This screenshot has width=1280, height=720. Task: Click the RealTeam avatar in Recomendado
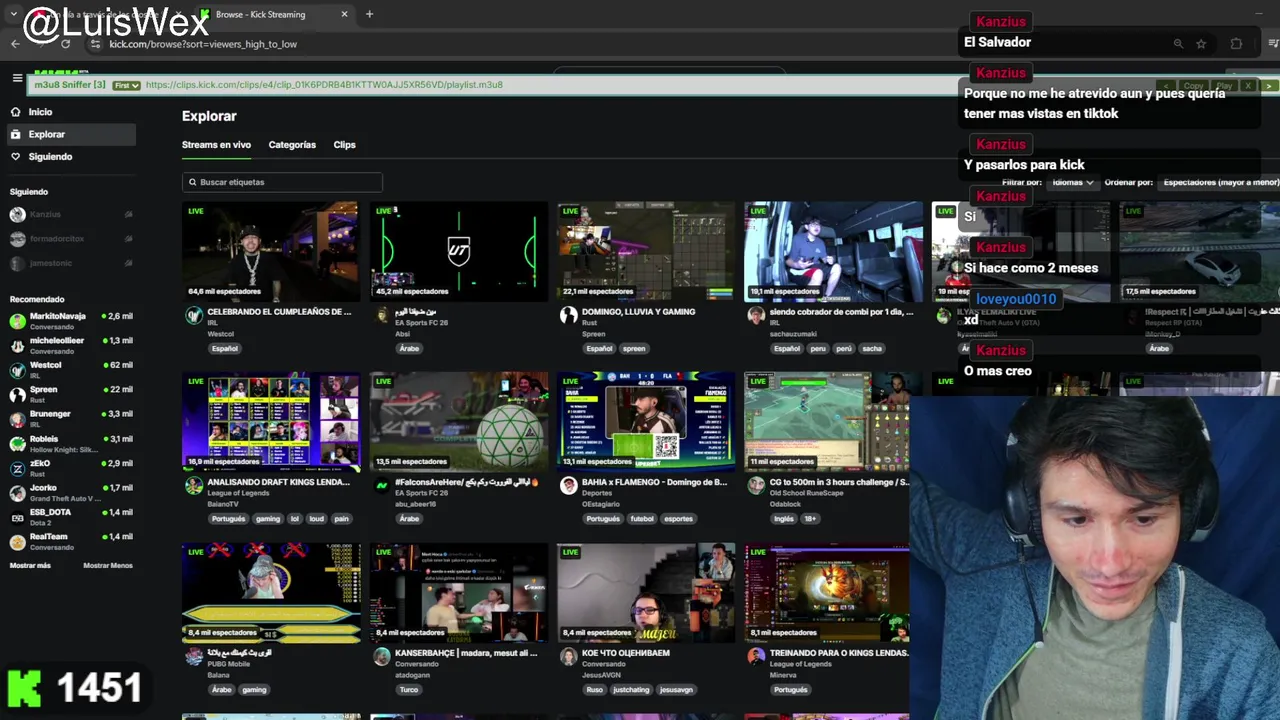[x=17, y=541]
